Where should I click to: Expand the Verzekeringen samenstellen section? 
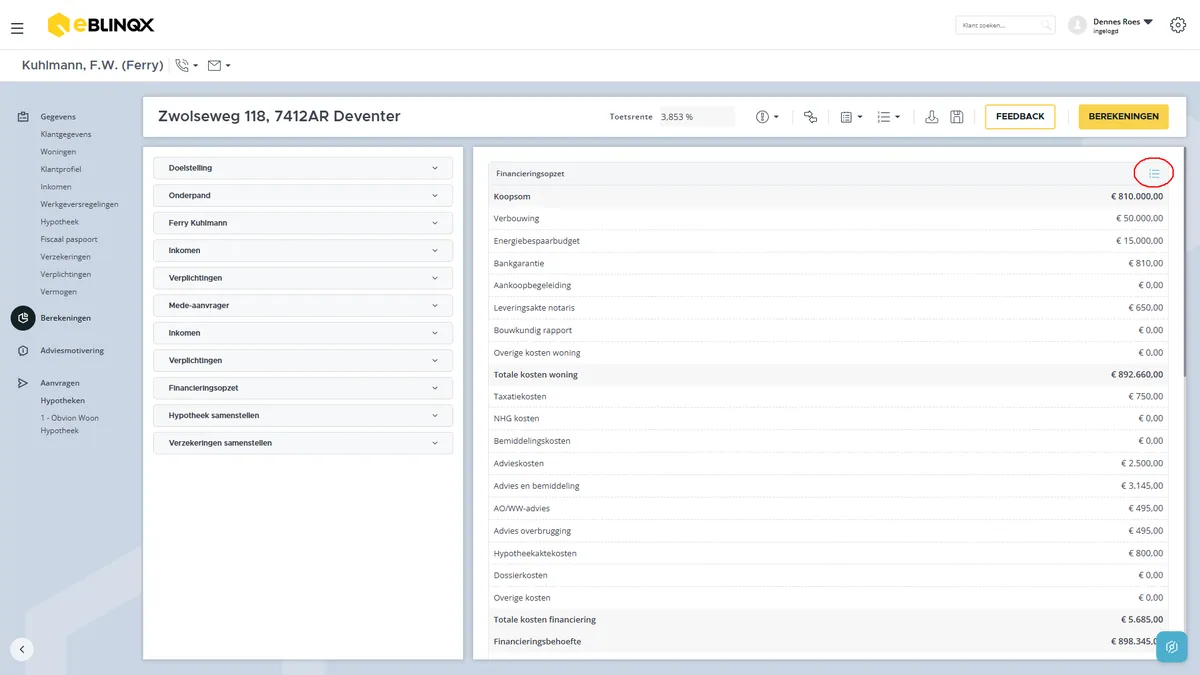(303, 443)
